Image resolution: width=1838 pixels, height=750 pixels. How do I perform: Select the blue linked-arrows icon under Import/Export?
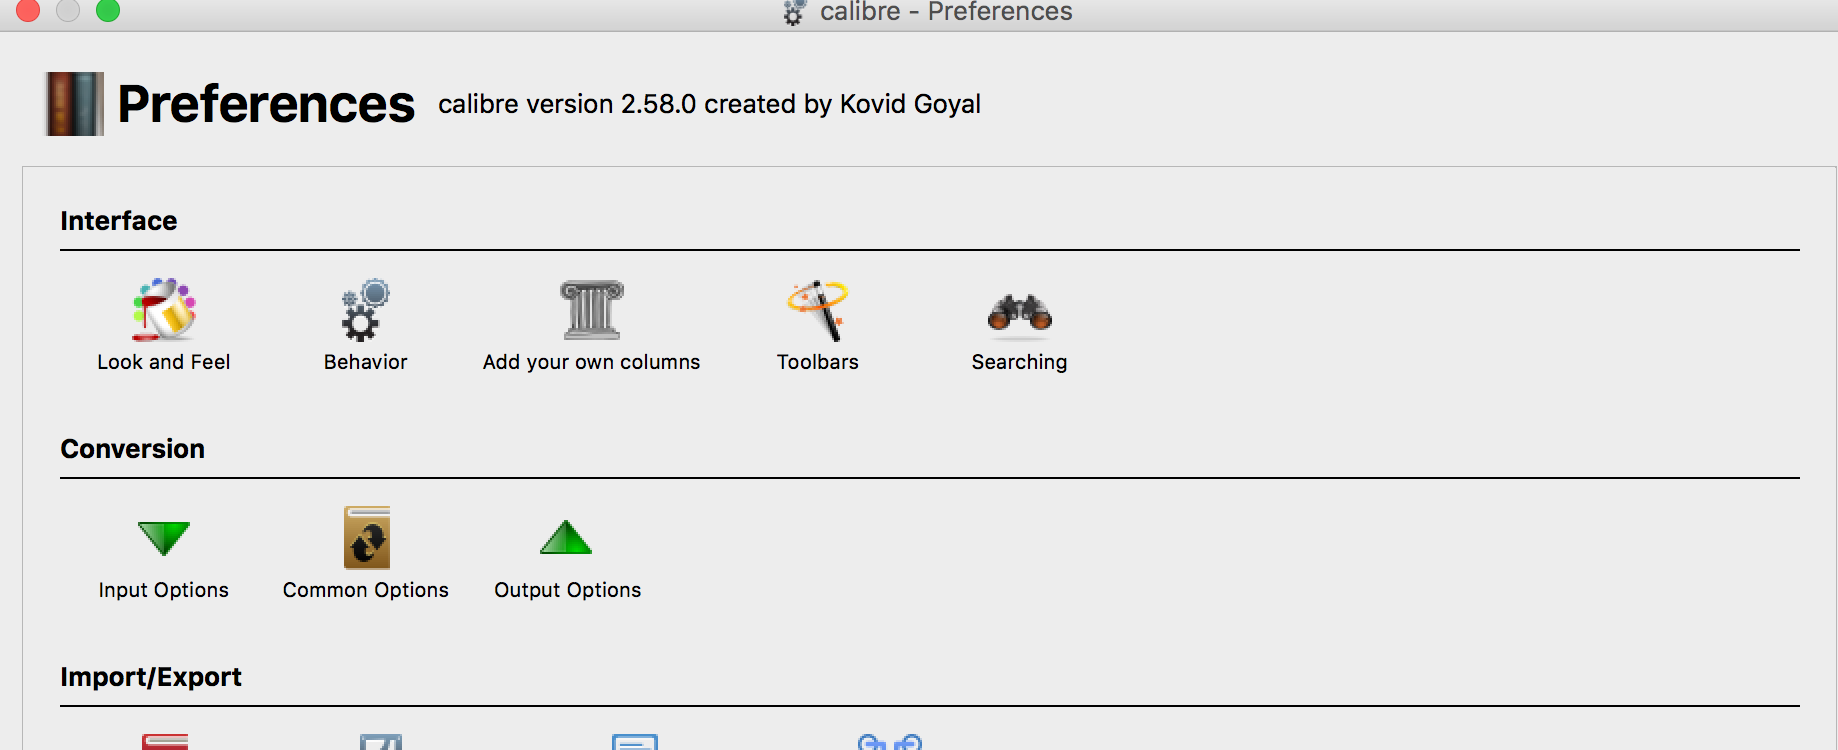(x=889, y=742)
